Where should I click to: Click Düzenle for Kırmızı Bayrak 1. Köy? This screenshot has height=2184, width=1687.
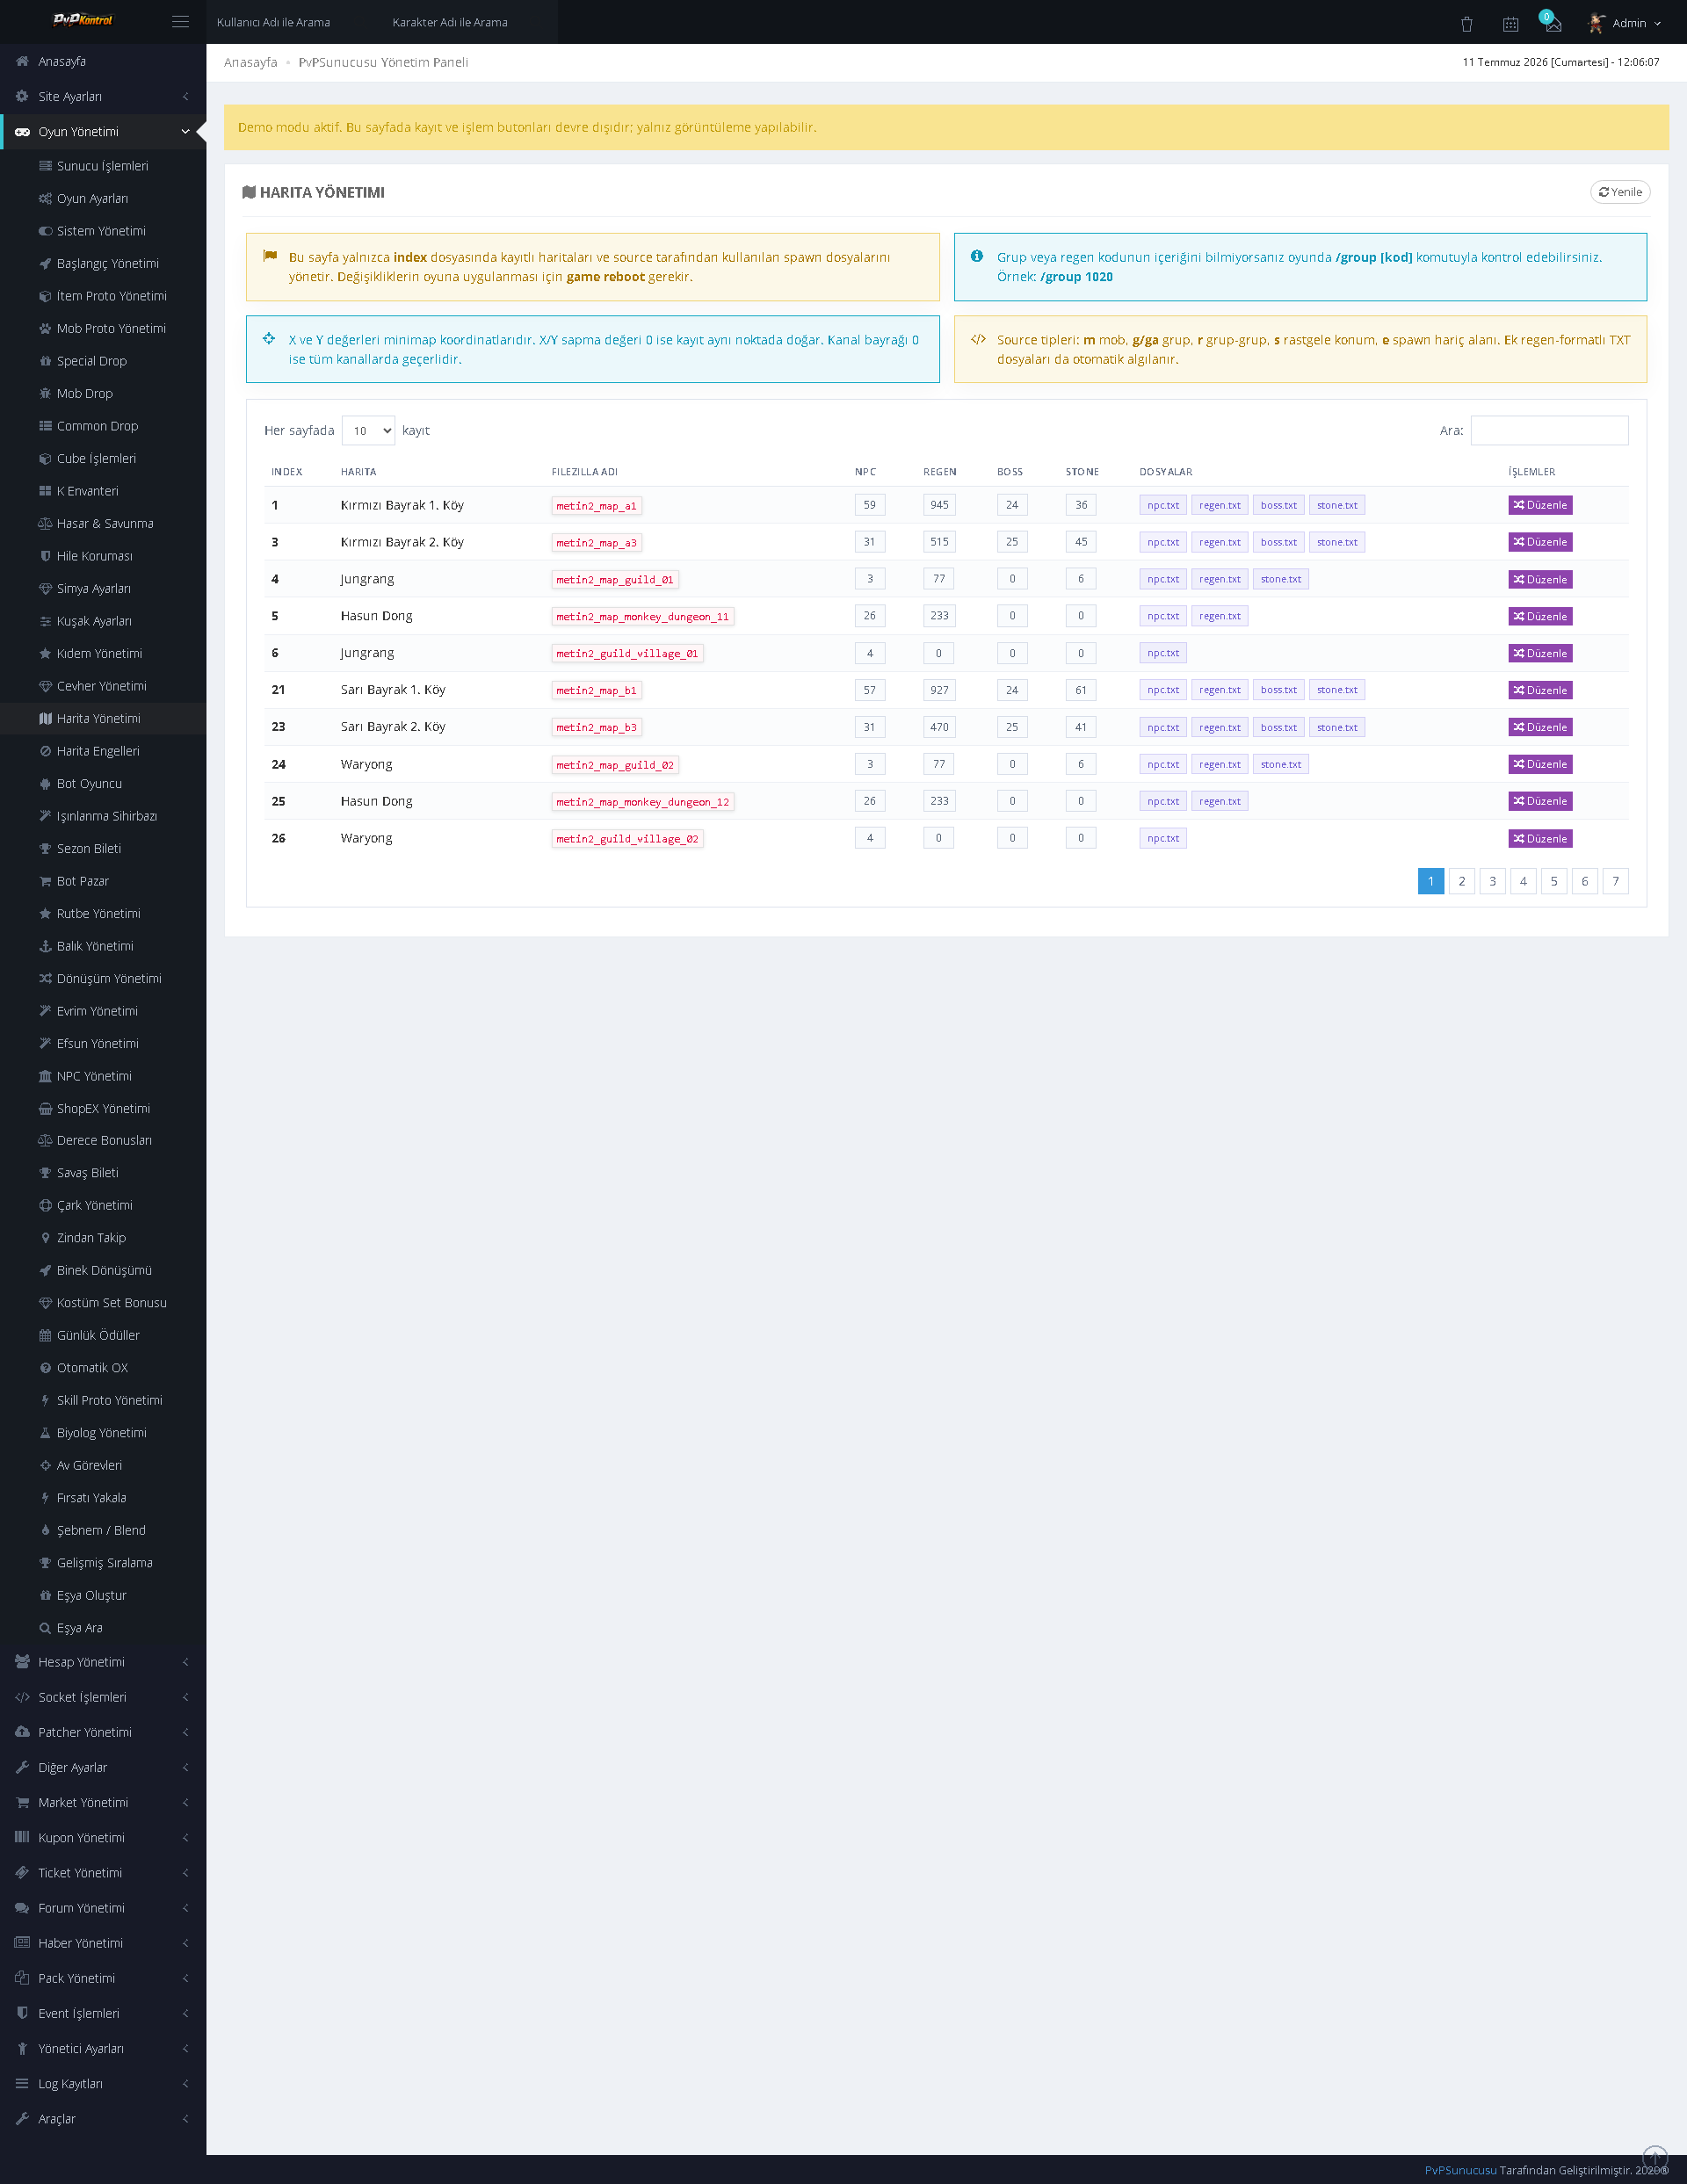(x=1540, y=506)
